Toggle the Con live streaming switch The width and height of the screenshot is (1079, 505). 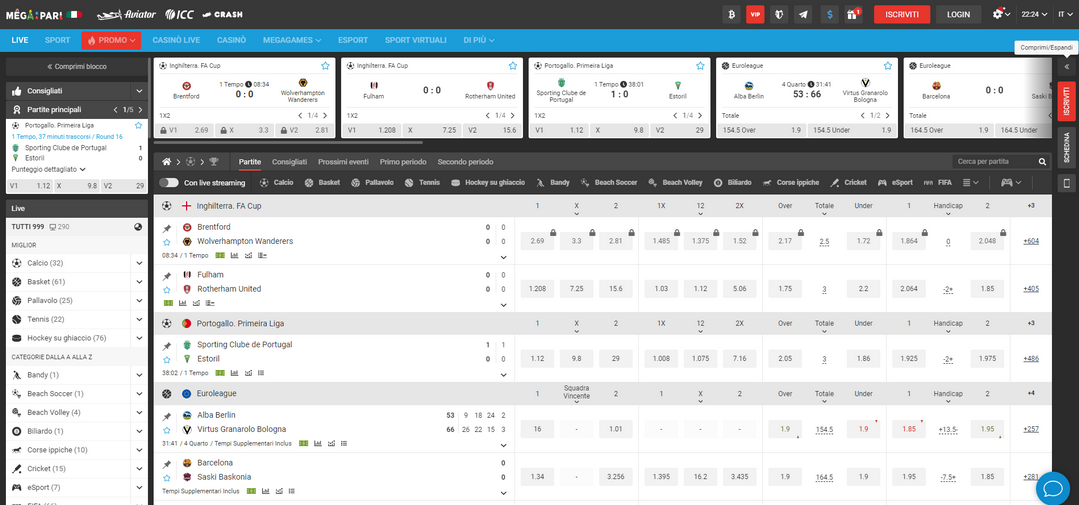tap(169, 182)
